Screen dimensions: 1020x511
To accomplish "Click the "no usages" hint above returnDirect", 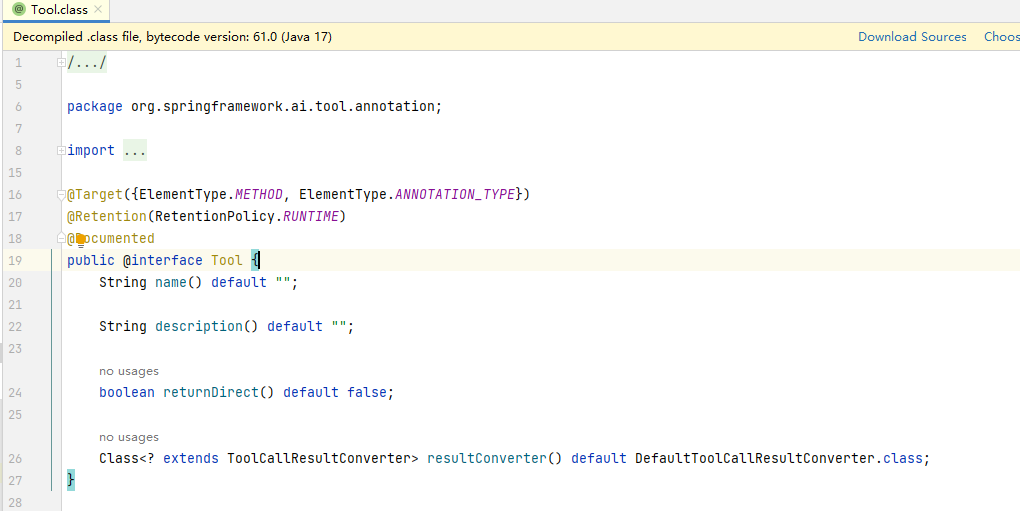I will coord(129,371).
